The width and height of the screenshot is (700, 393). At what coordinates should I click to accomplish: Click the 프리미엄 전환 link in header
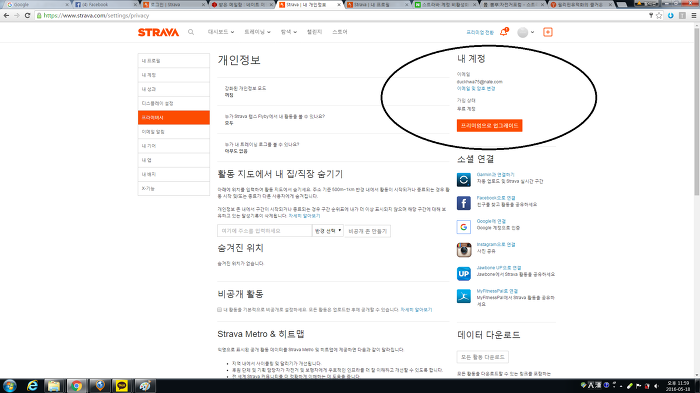(480, 33)
